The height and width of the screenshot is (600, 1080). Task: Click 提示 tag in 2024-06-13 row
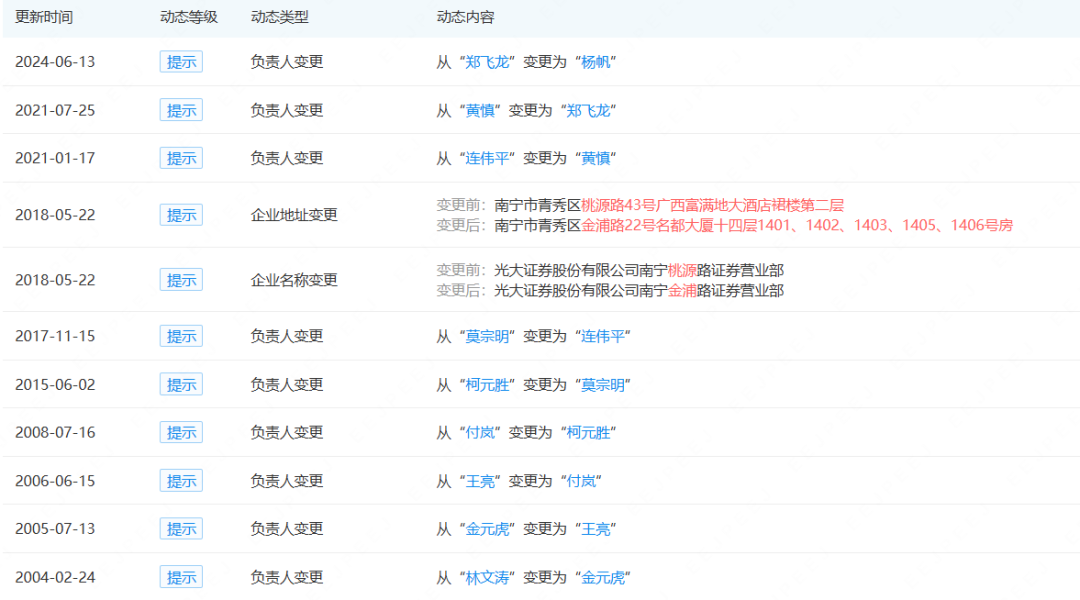tap(181, 62)
